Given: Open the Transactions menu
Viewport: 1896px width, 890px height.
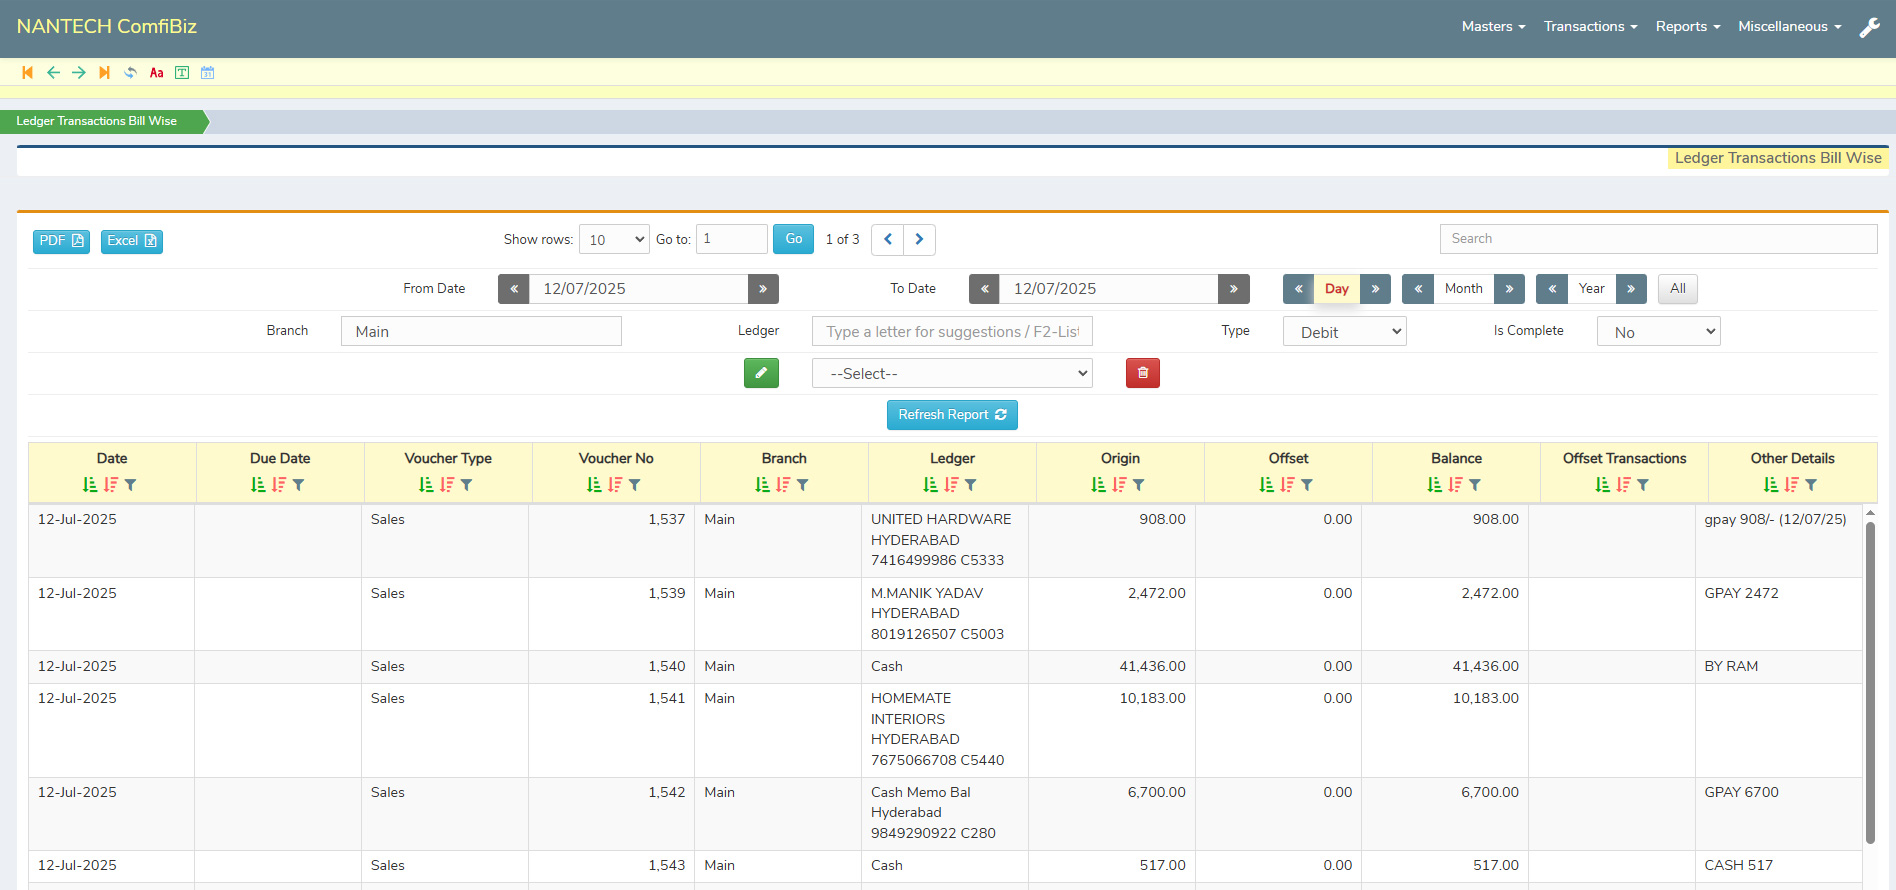Looking at the screenshot, I should (1590, 27).
